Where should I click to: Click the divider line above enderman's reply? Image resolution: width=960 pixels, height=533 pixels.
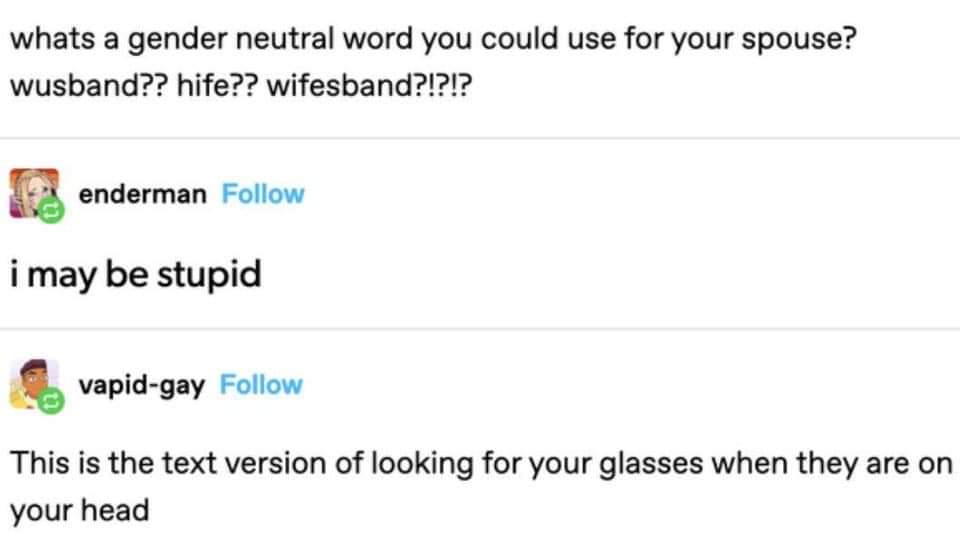click(x=480, y=138)
